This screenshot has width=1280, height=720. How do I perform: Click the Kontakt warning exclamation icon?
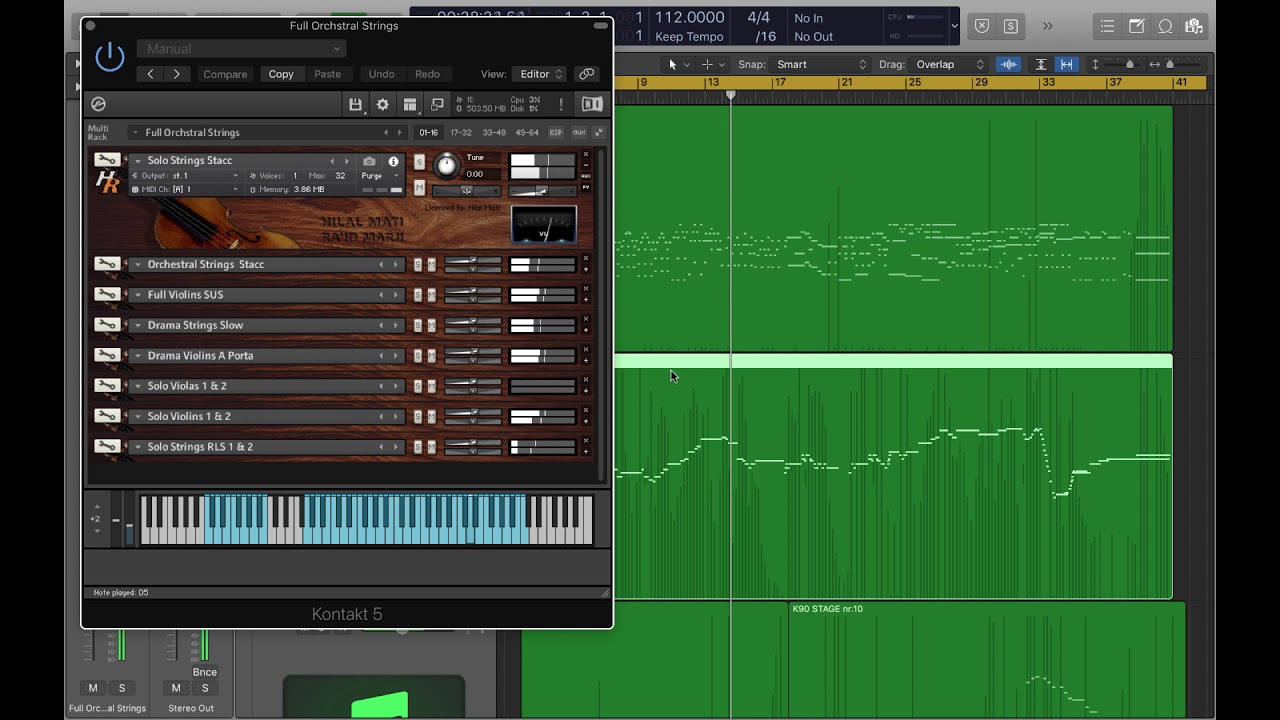point(561,104)
